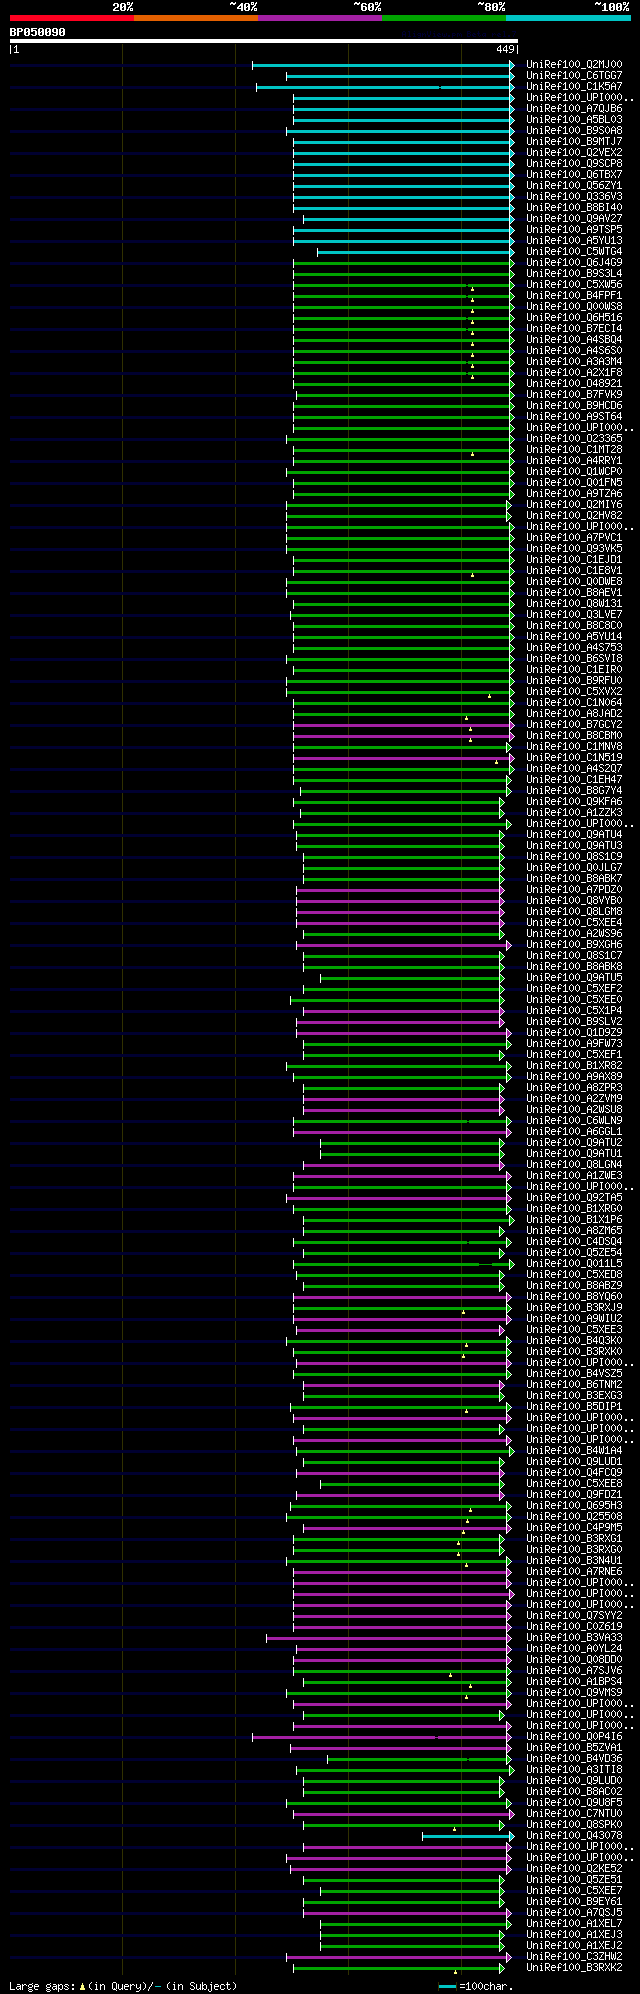Click label UniRef100_Q01FN5
This screenshot has width=640, height=1994.
(x=574, y=482)
